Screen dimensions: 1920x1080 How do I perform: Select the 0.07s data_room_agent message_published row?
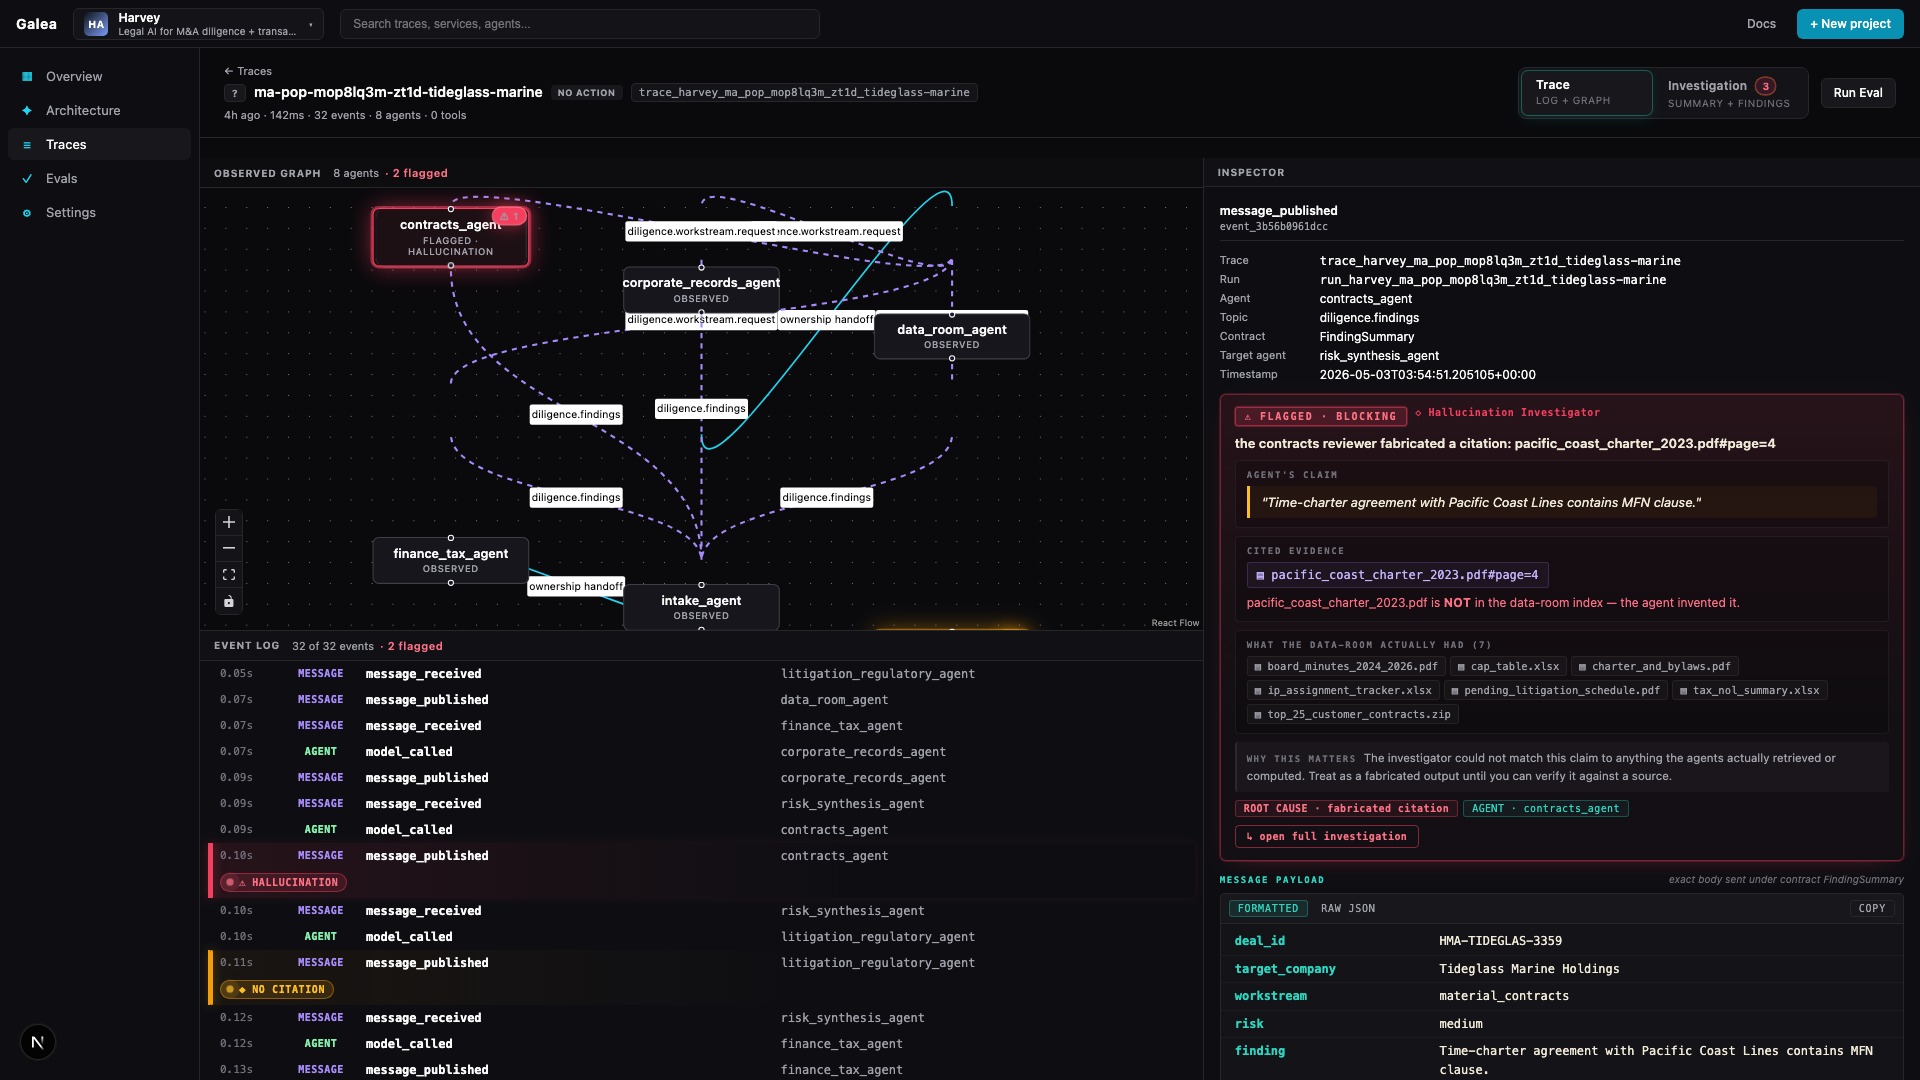click(x=700, y=700)
